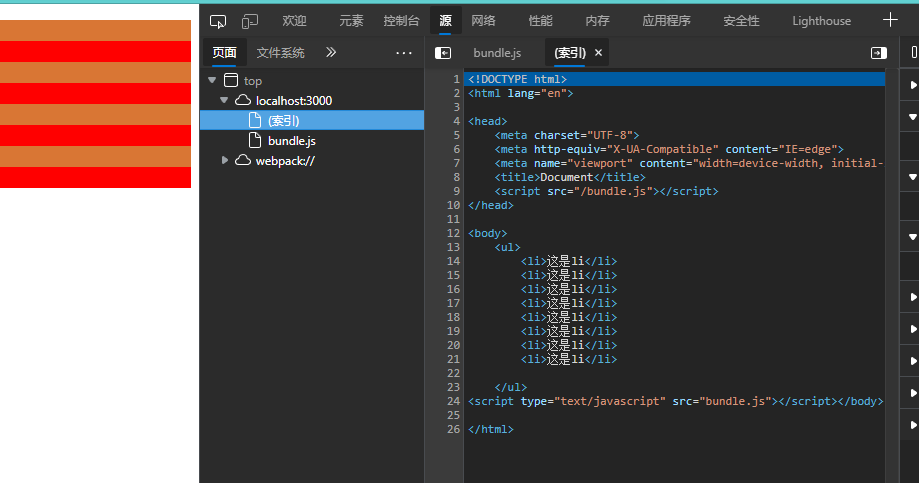Open the 内存 tab

(x=597, y=21)
